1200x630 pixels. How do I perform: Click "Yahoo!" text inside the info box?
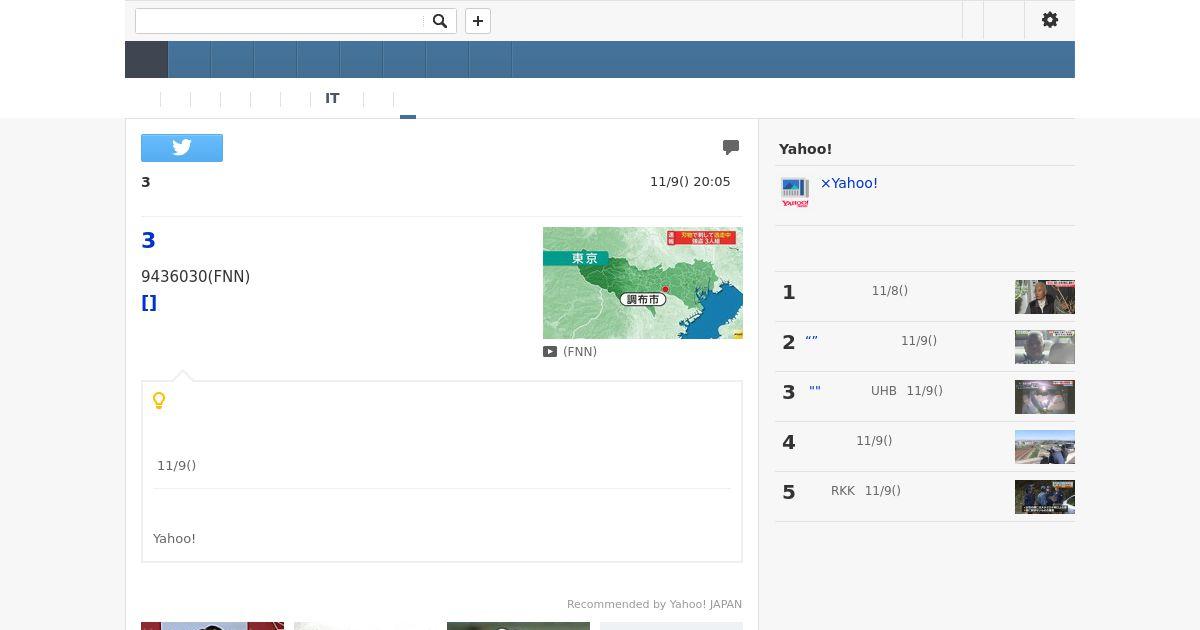[174, 538]
